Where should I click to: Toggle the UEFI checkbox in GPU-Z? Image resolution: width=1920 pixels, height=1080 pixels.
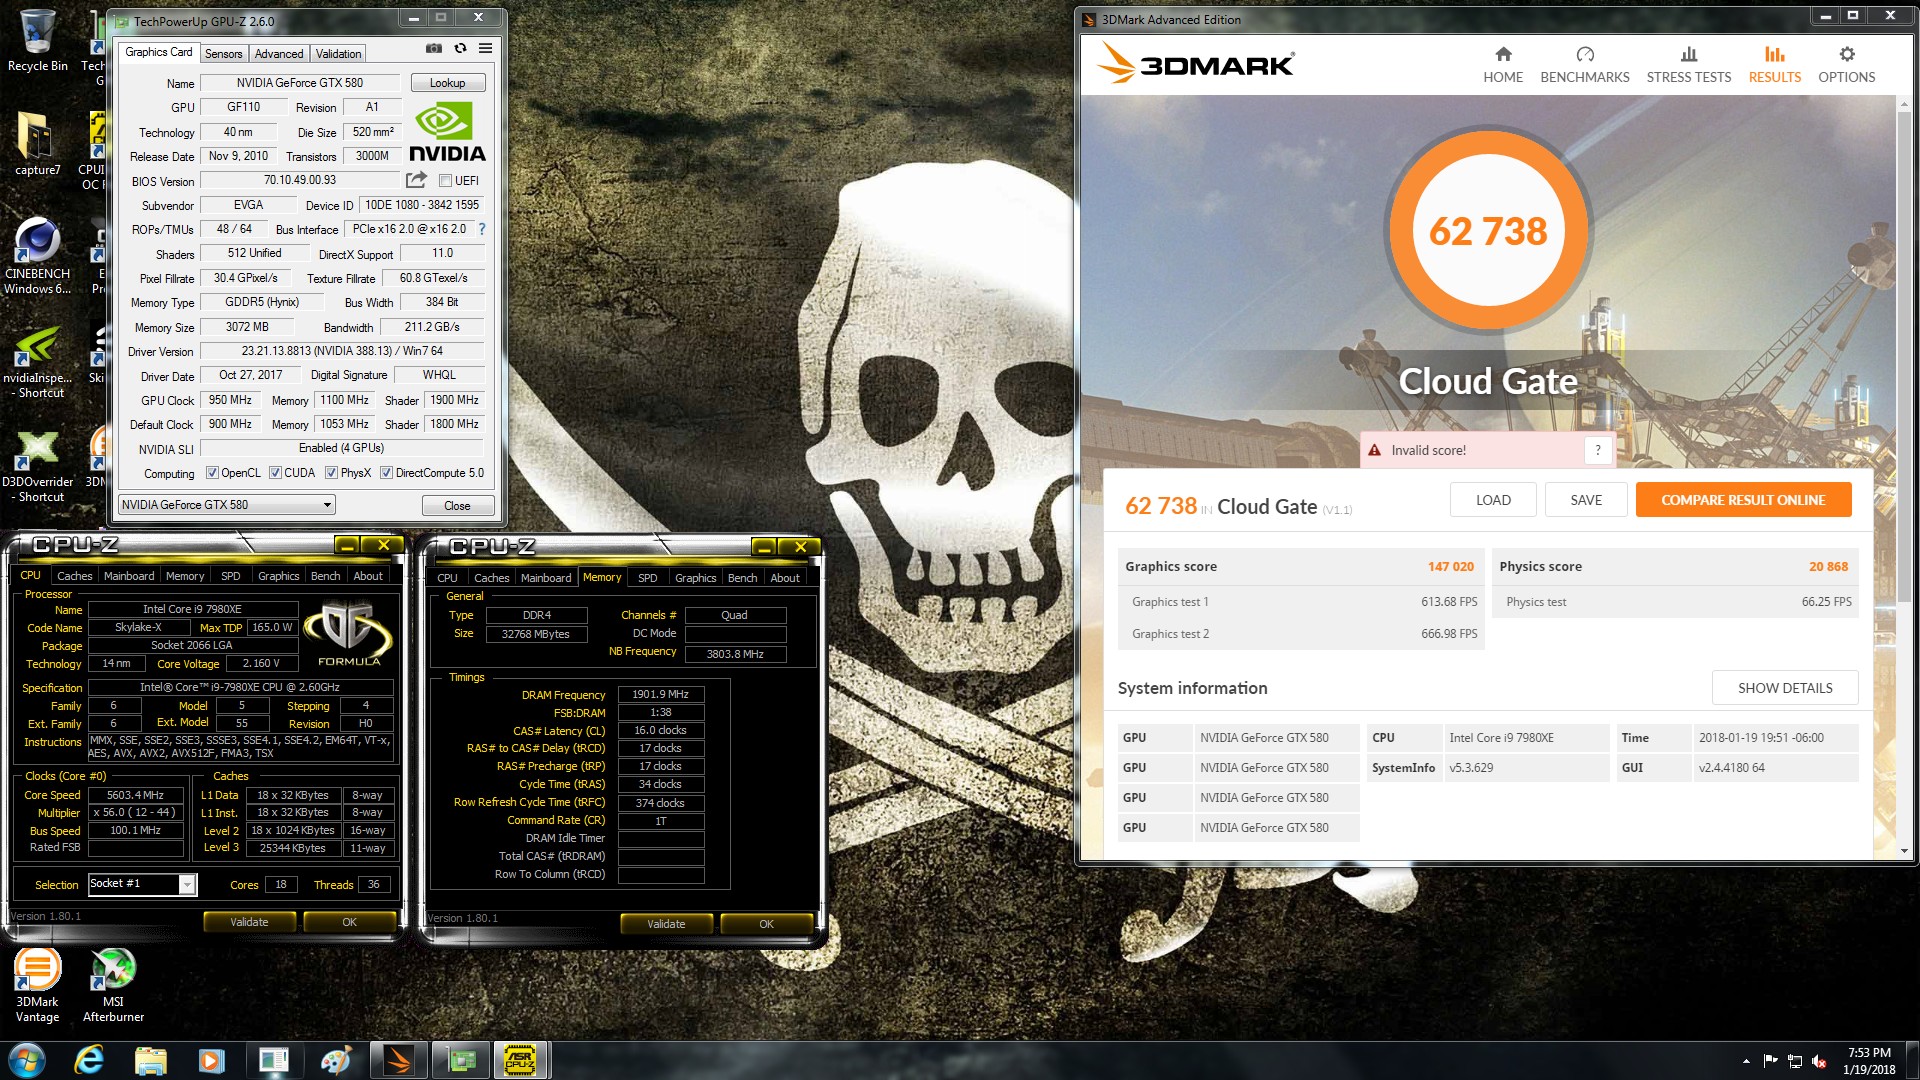pos(446,181)
